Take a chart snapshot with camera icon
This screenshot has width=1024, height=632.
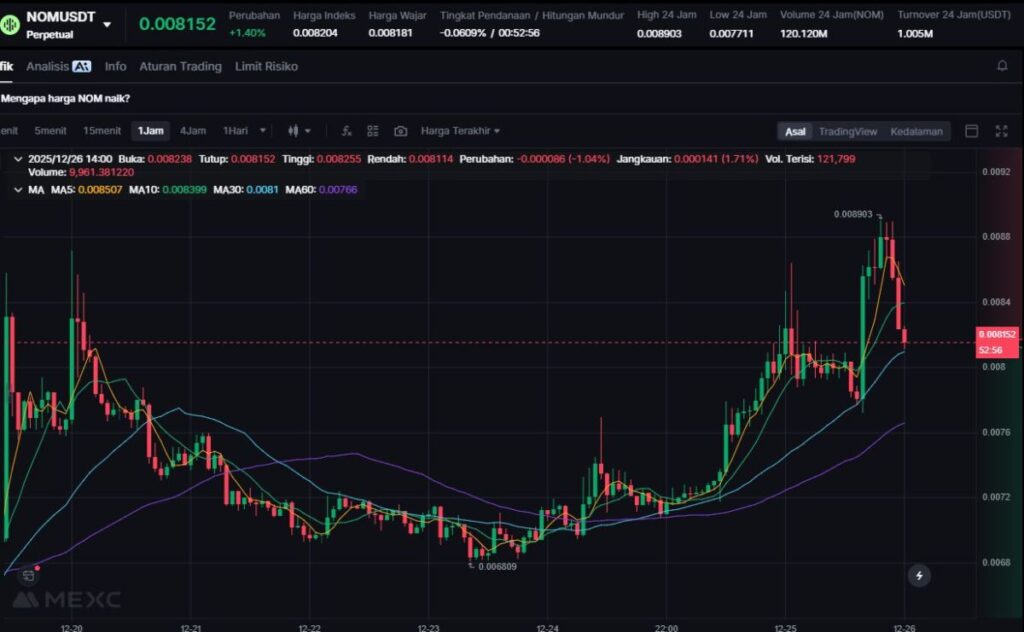(400, 131)
